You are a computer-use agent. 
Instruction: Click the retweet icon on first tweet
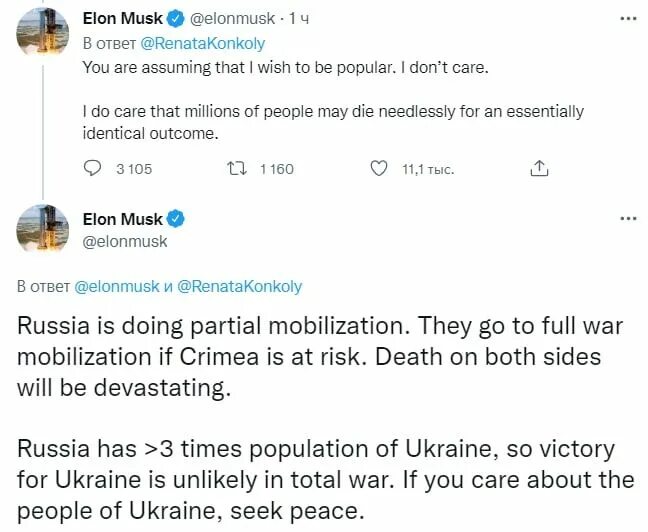236,168
